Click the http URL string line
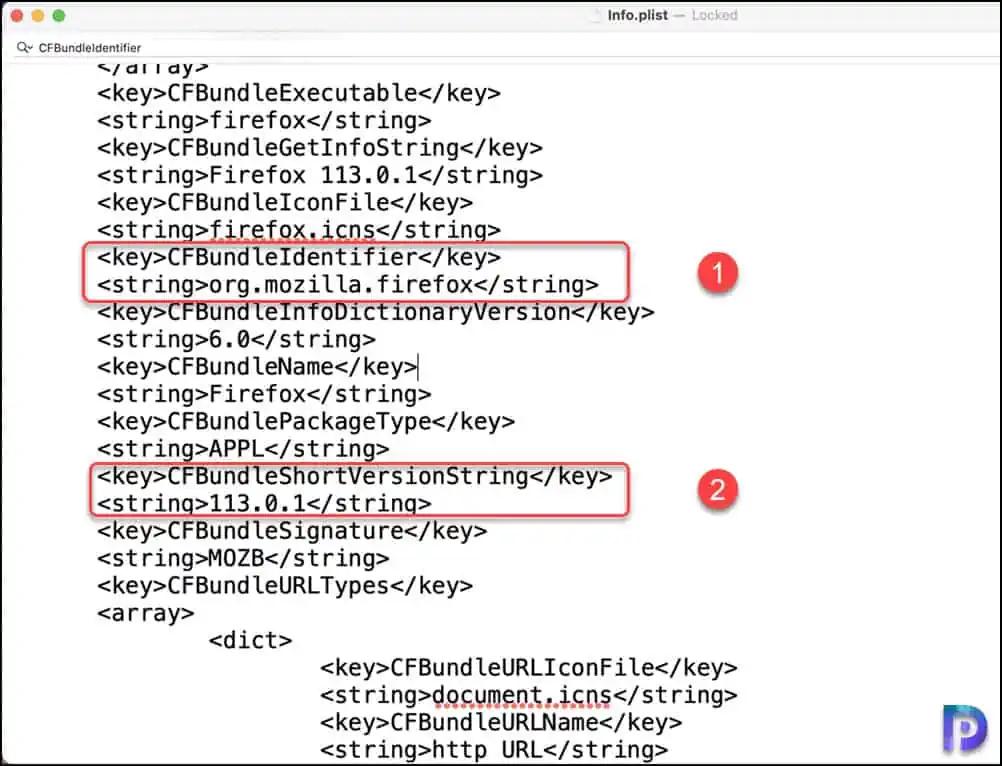 pyautogui.click(x=494, y=751)
